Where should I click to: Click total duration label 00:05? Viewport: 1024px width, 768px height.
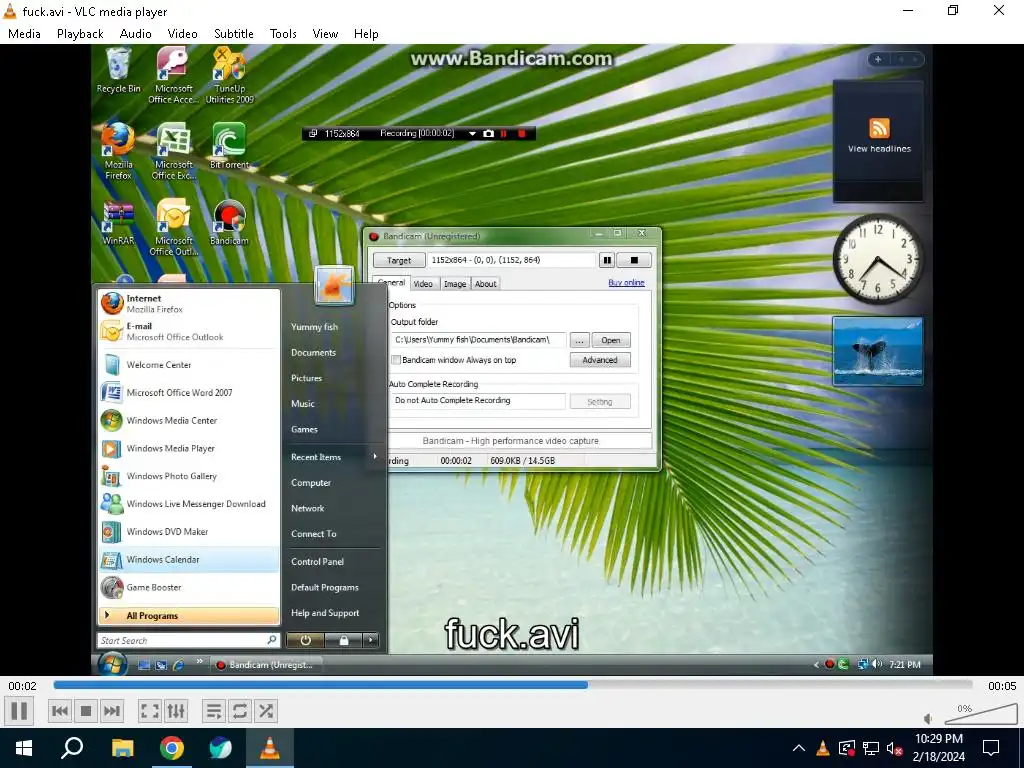tap(1002, 686)
